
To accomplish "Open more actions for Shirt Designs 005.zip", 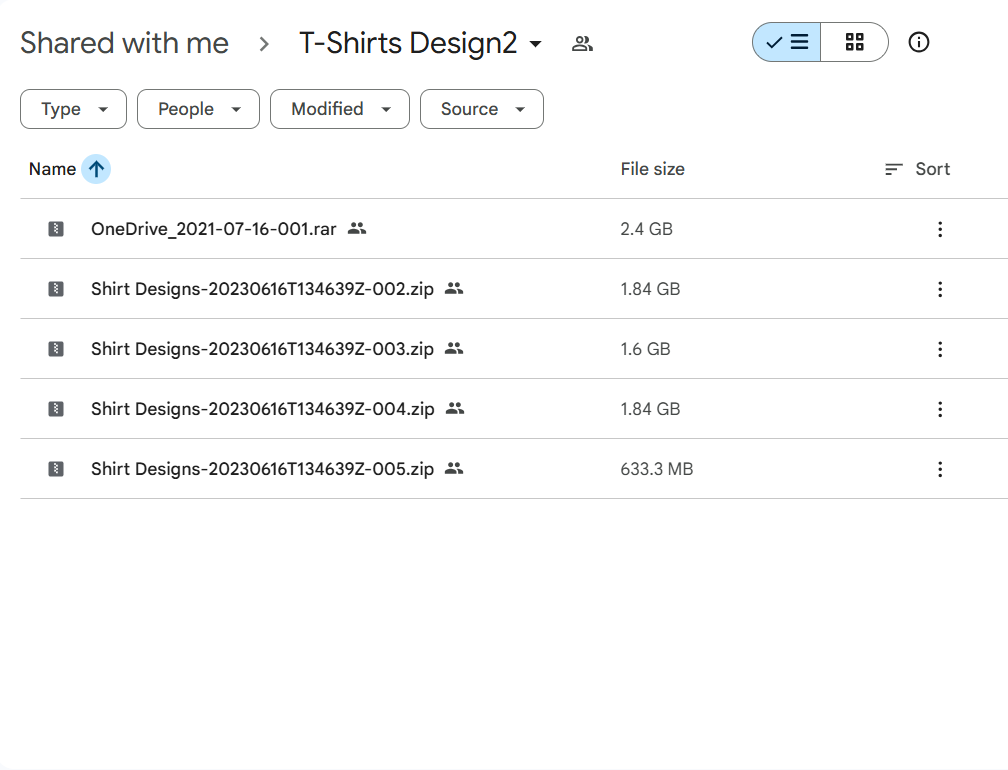I will click(x=940, y=469).
